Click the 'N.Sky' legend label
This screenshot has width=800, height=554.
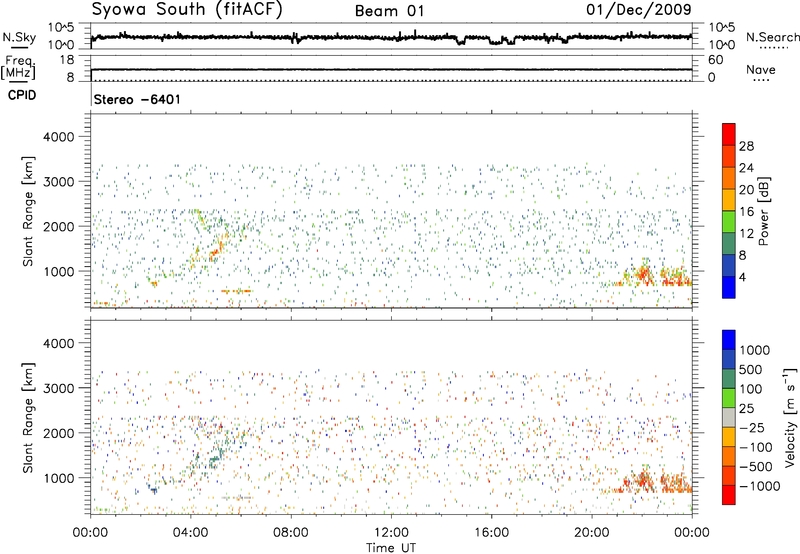coord(19,37)
